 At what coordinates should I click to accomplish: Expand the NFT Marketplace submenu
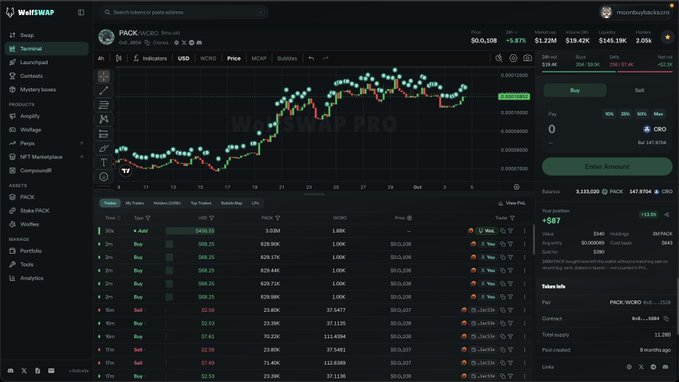pos(81,157)
